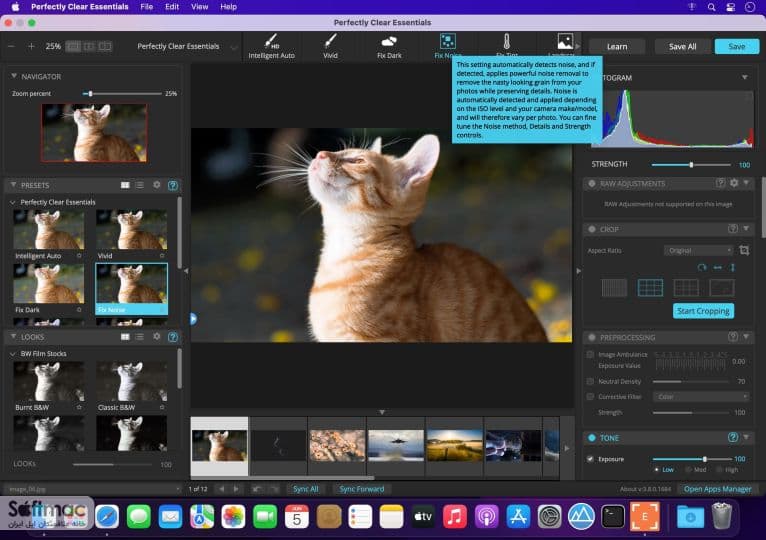The image size is (766, 540).
Task: Switch Looks panel to list view
Action: (140, 337)
